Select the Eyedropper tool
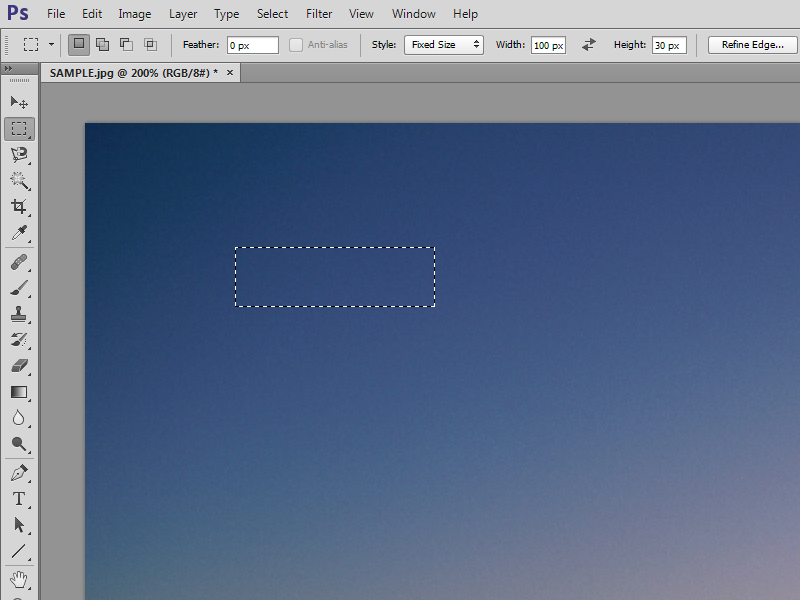Image resolution: width=800 pixels, height=600 pixels. pyautogui.click(x=19, y=233)
